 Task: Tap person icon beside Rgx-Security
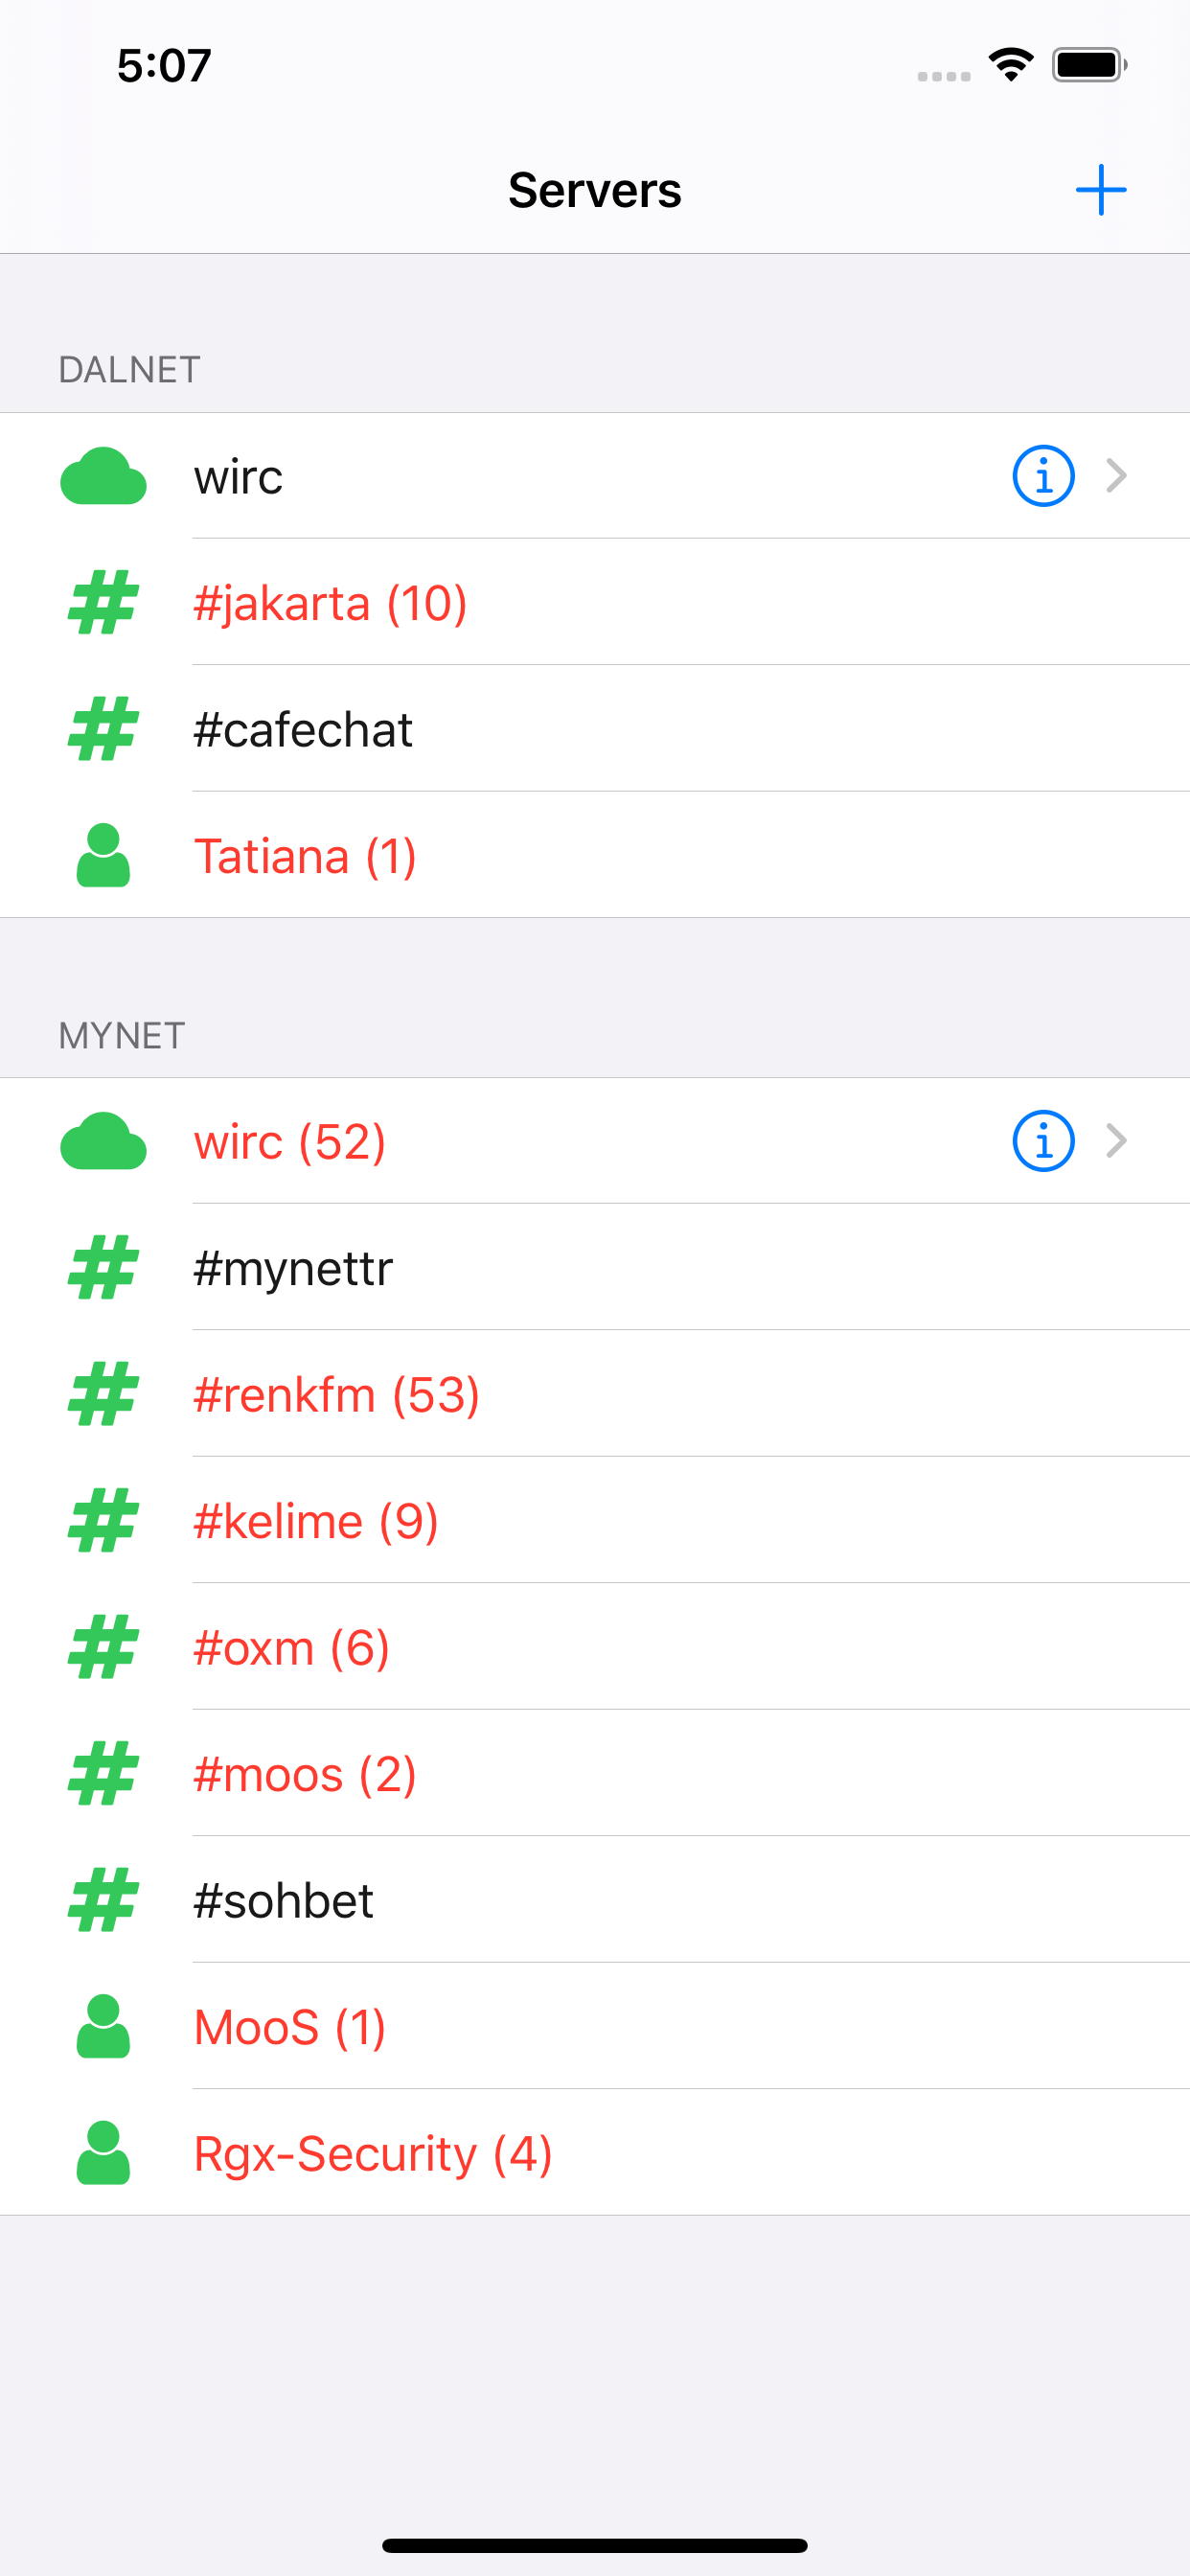[x=103, y=2153]
